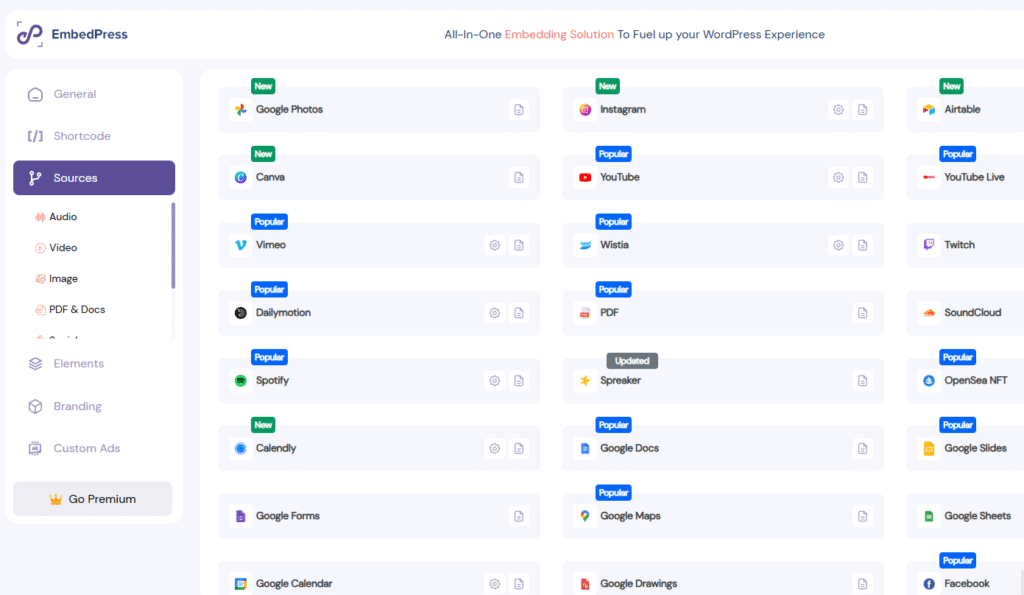
Task: Open documentation icon for Canva
Action: pyautogui.click(x=519, y=178)
